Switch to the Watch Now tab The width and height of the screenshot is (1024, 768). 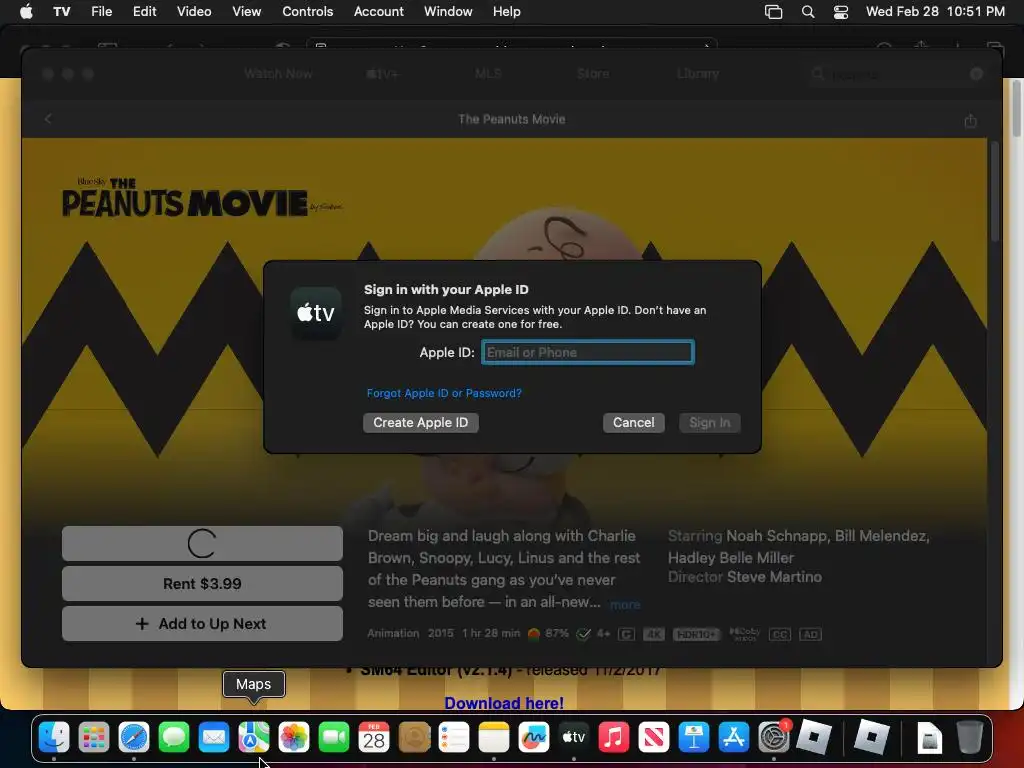point(278,74)
